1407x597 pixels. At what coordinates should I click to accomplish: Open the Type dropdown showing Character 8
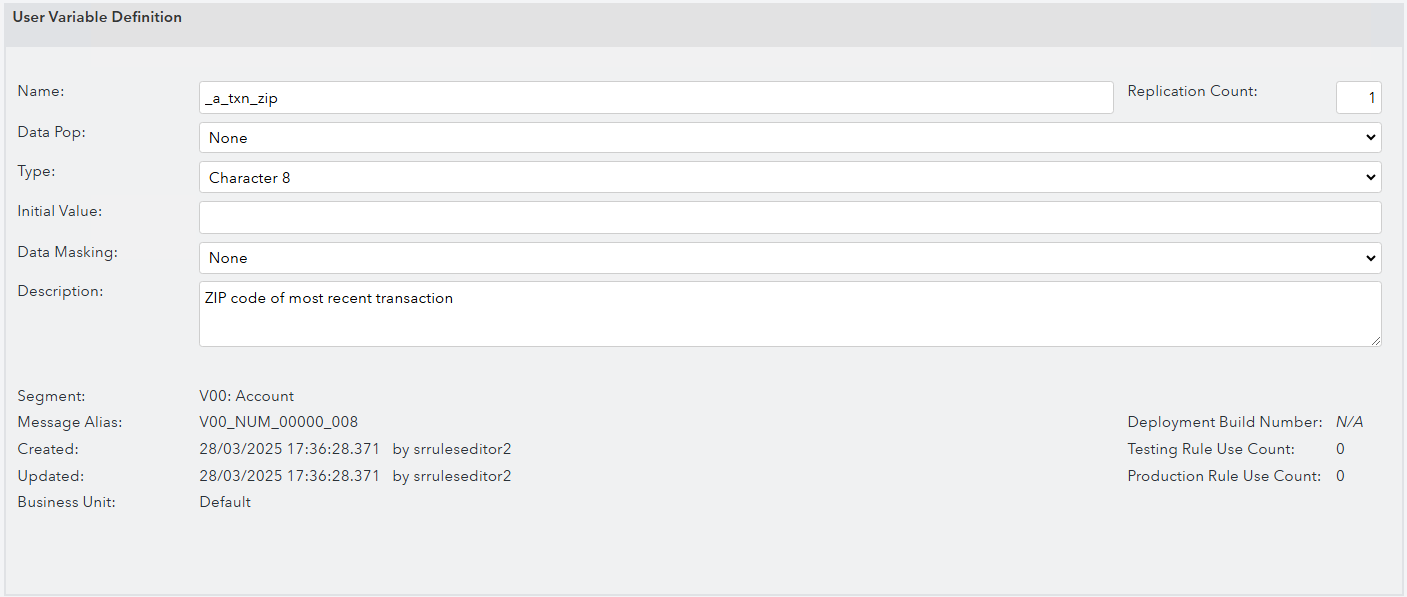tap(789, 177)
